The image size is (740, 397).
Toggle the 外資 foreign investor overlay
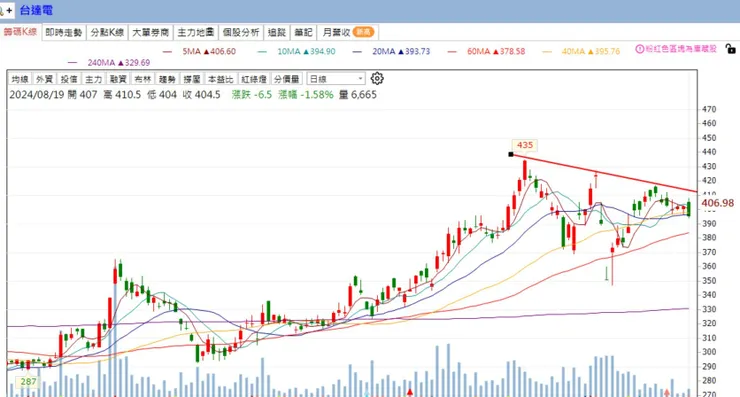44,79
